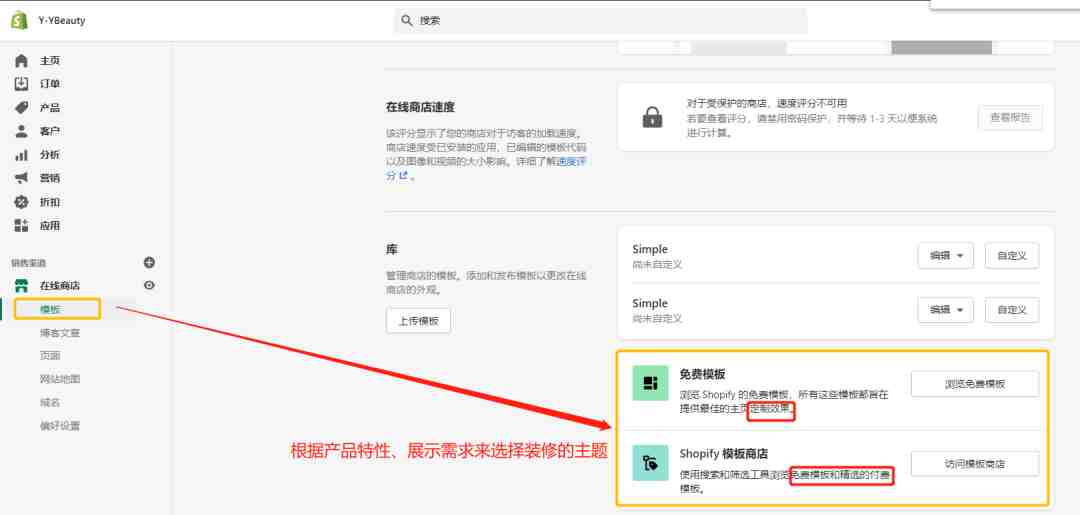Focus the 搜索 search field
The width and height of the screenshot is (1080, 515).
coord(601,21)
